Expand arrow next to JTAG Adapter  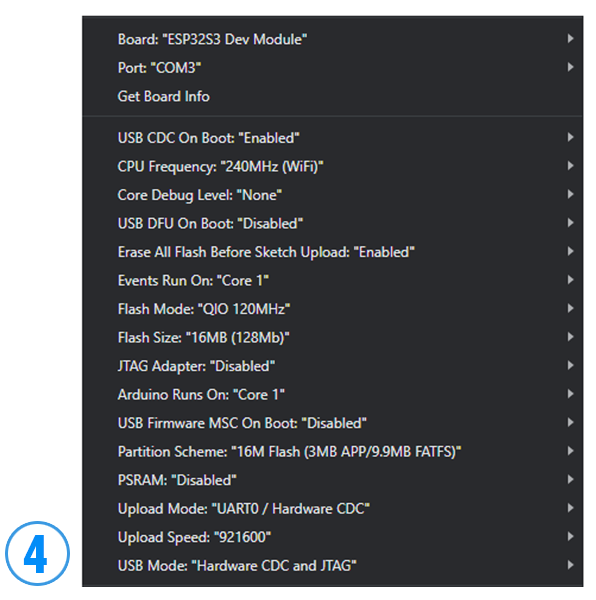pyautogui.click(x=570, y=365)
